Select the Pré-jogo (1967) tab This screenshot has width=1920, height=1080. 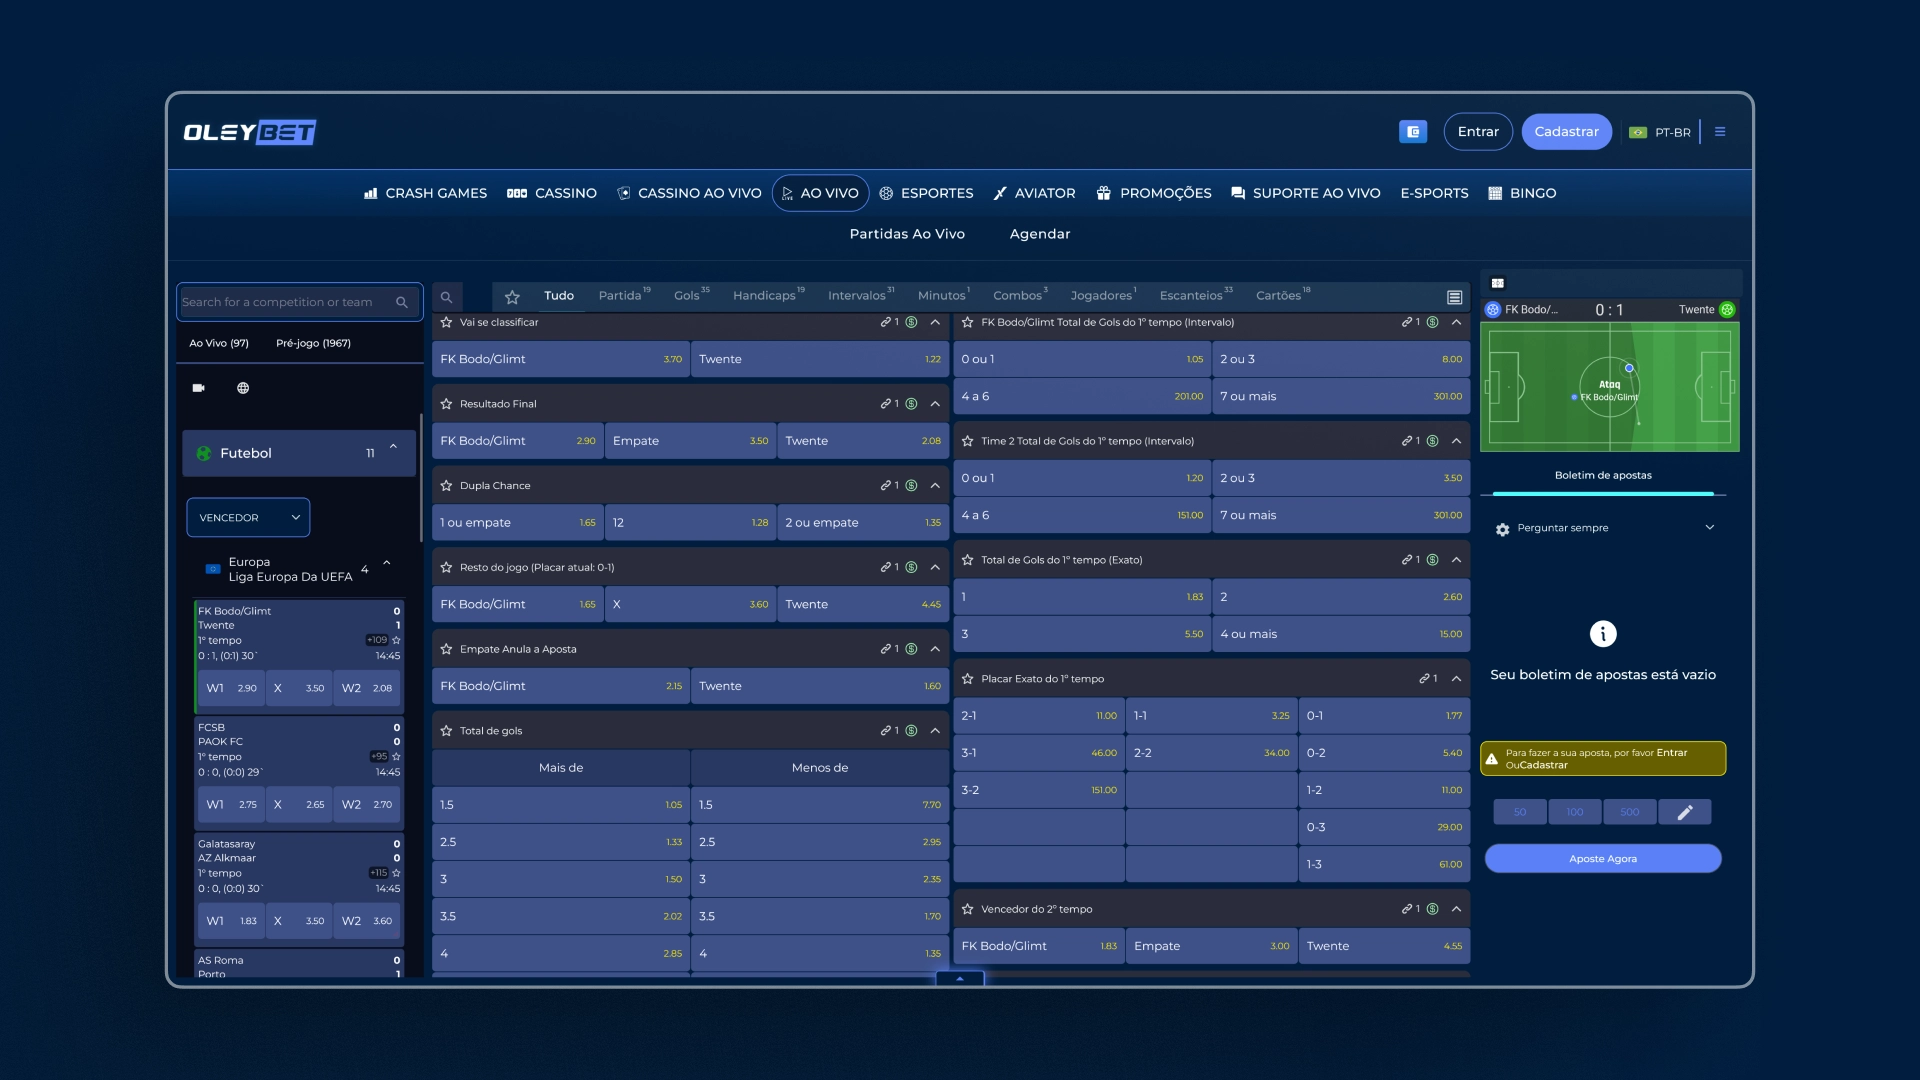tap(313, 343)
